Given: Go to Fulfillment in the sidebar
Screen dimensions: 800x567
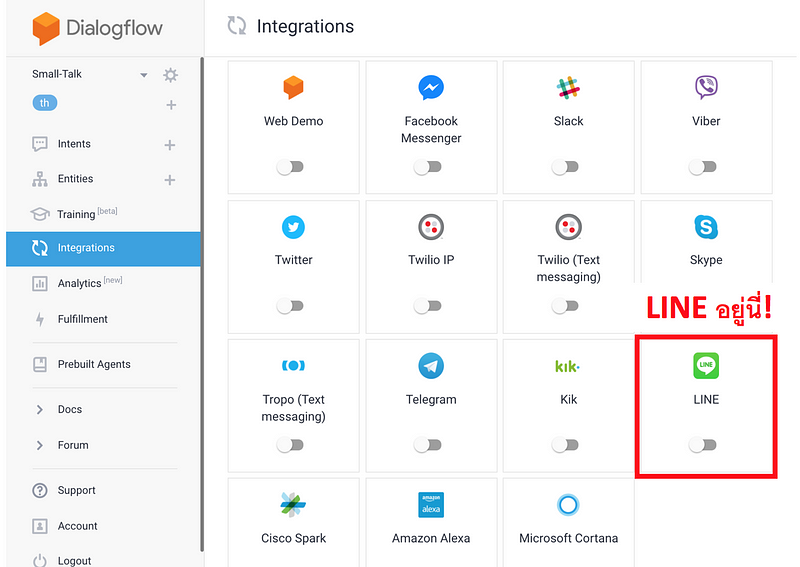Looking at the screenshot, I should pos(82,319).
